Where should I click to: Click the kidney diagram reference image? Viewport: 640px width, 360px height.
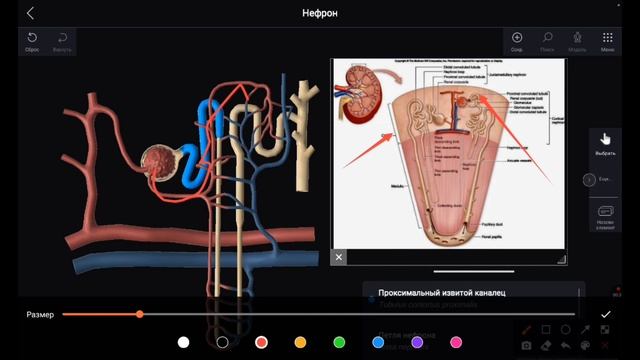449,154
